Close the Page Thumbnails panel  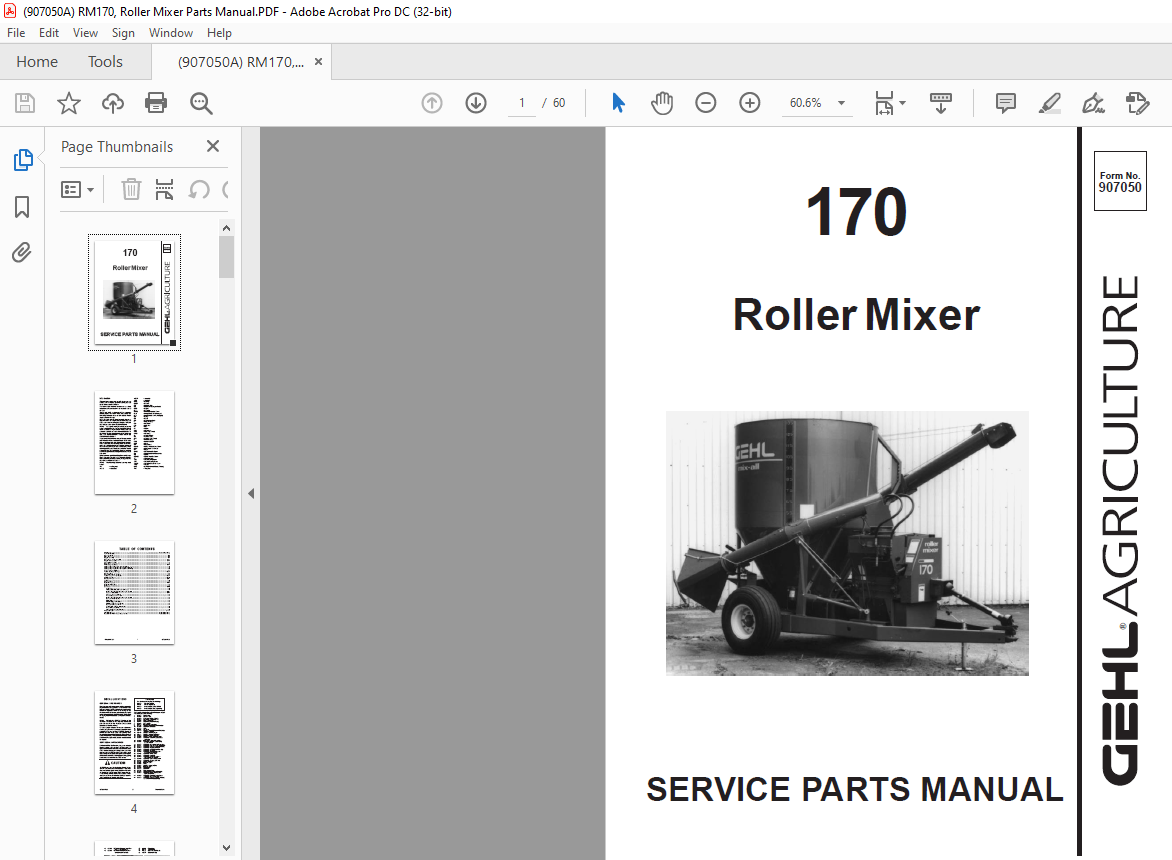click(213, 146)
